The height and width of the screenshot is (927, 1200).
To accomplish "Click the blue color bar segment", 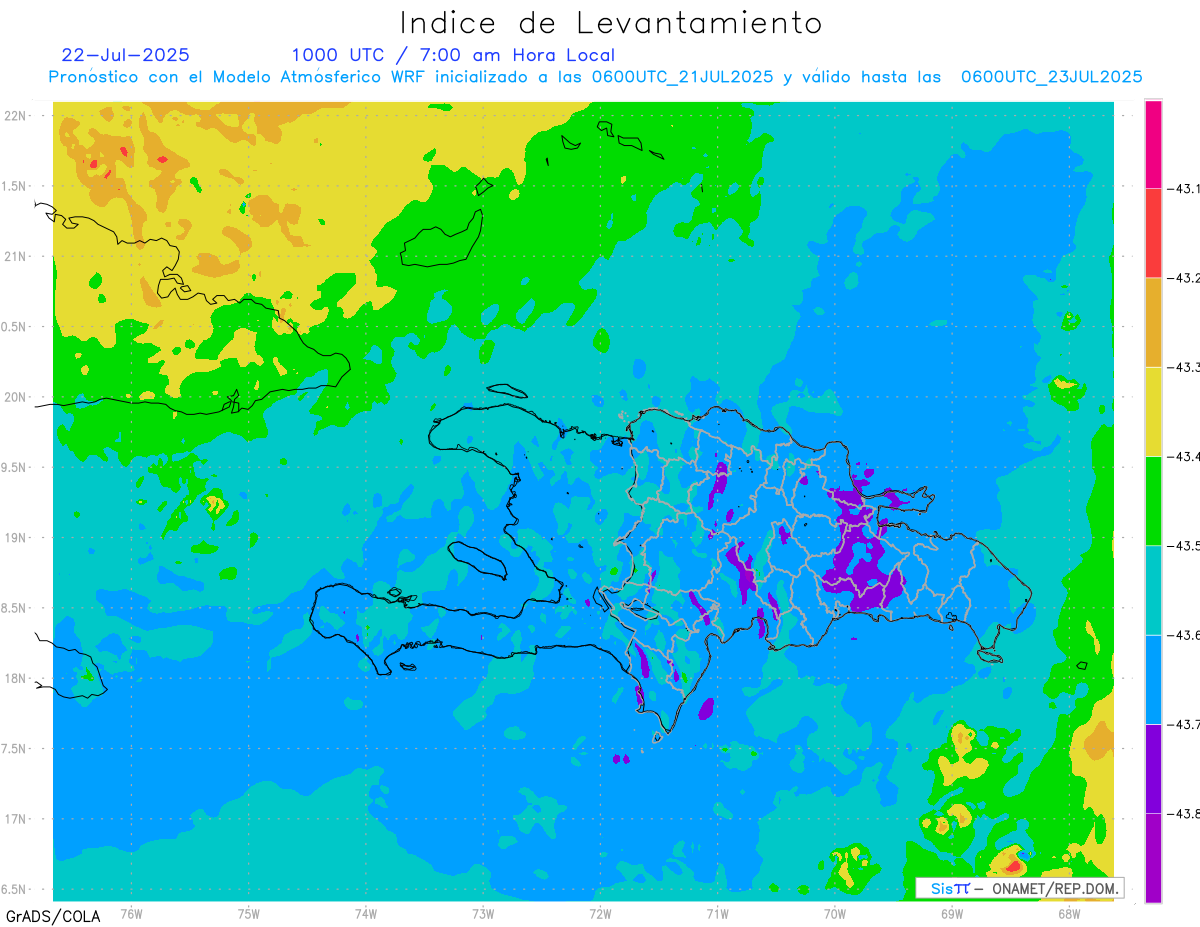I will (1153, 679).
